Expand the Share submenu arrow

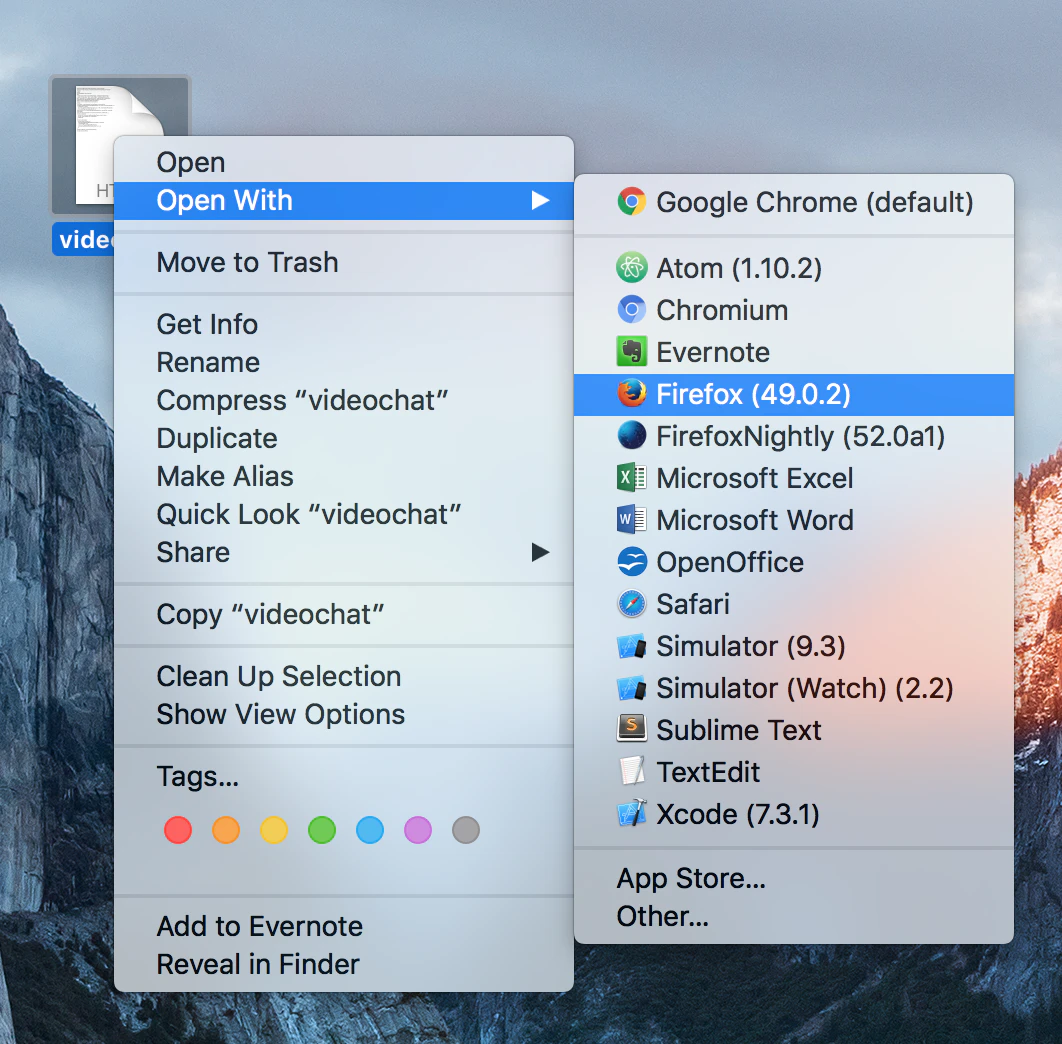(540, 552)
